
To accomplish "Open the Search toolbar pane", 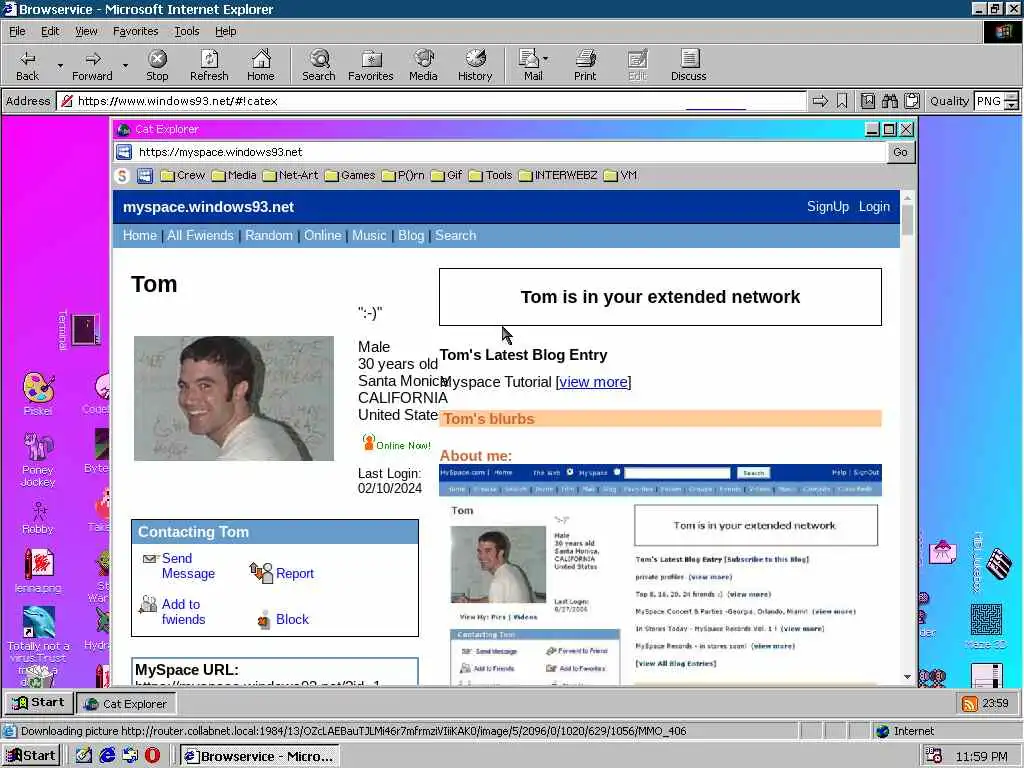I will (x=319, y=65).
